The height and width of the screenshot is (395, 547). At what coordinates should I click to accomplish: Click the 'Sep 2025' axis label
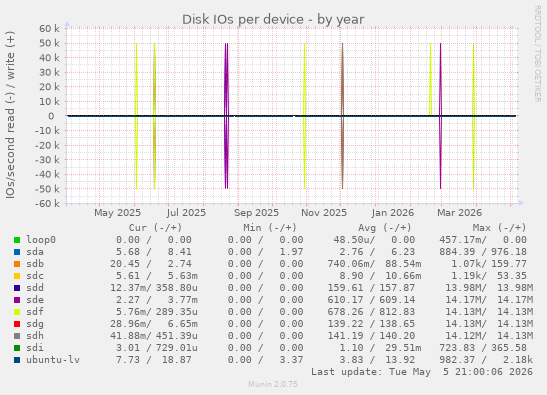pyautogui.click(x=256, y=213)
